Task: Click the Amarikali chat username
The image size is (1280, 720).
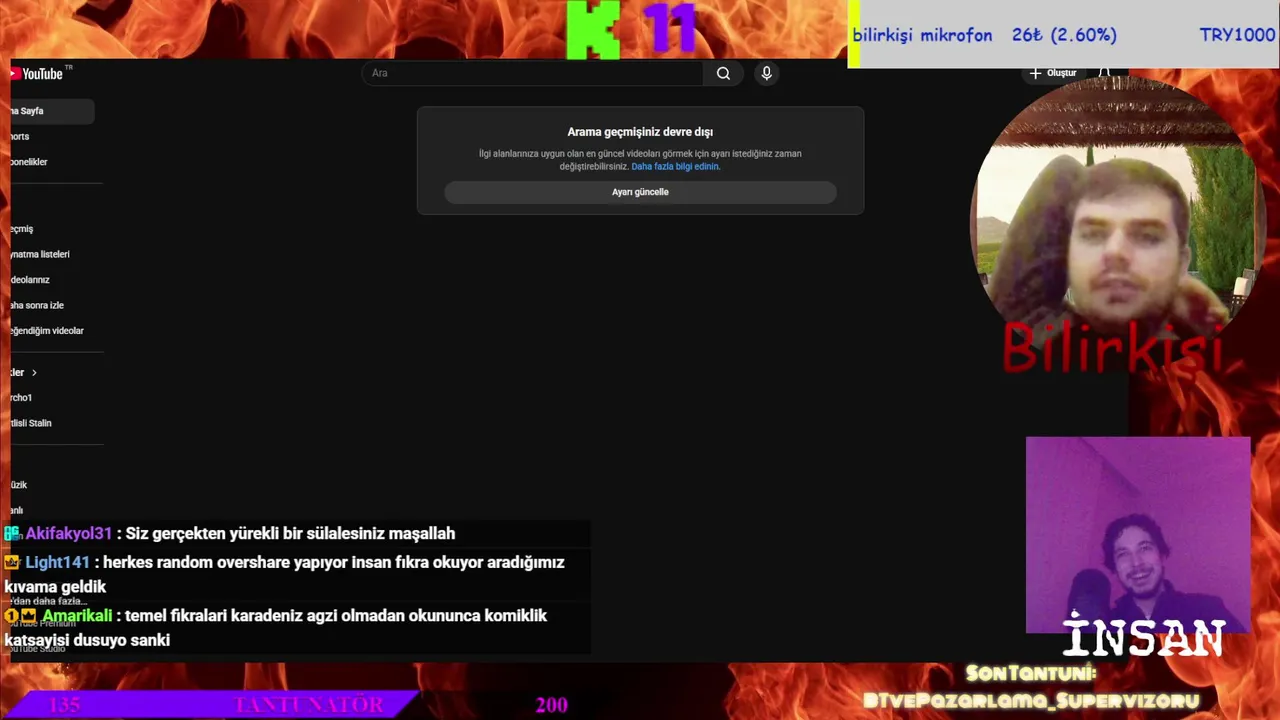Action: (x=77, y=616)
